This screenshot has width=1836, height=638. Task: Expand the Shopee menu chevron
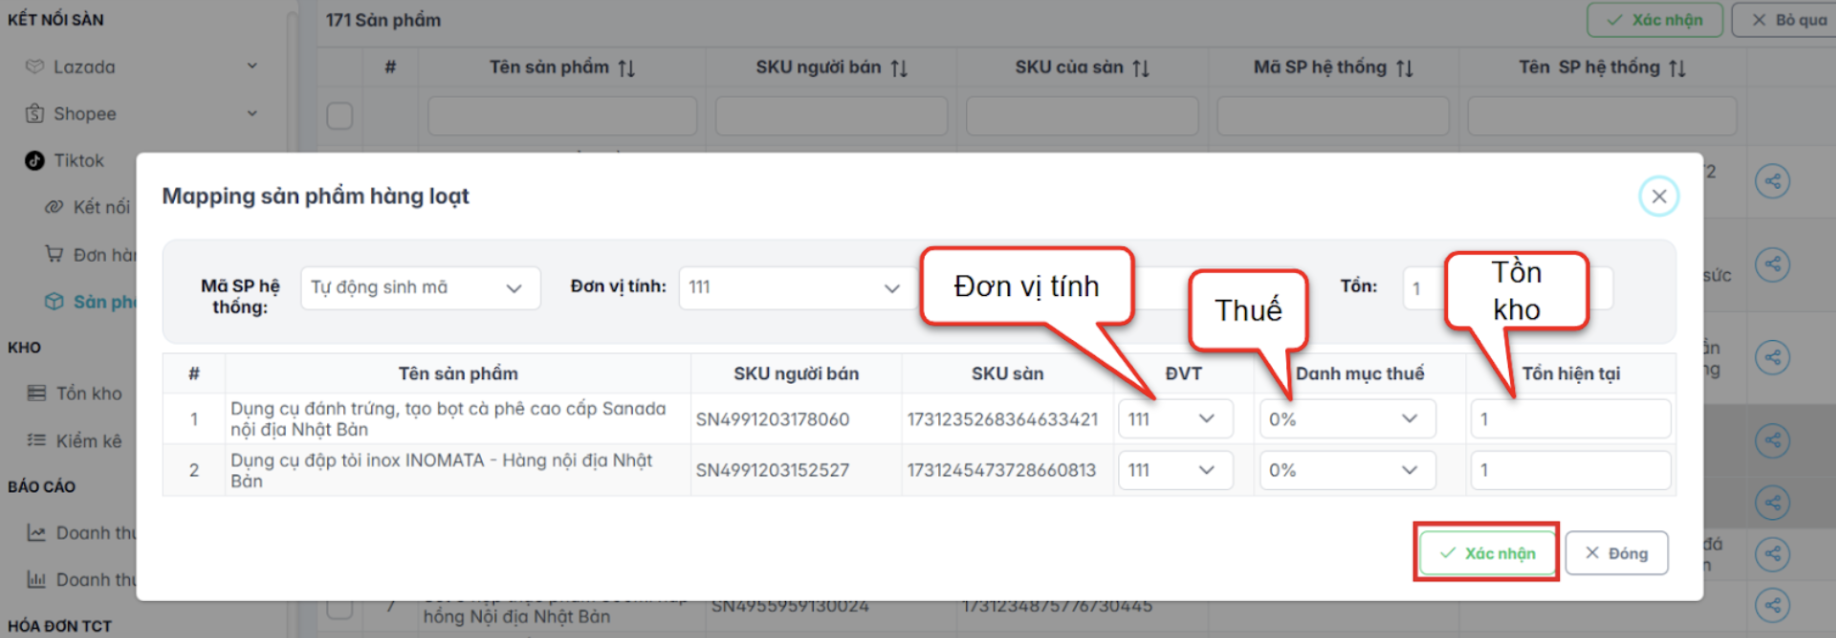[252, 113]
